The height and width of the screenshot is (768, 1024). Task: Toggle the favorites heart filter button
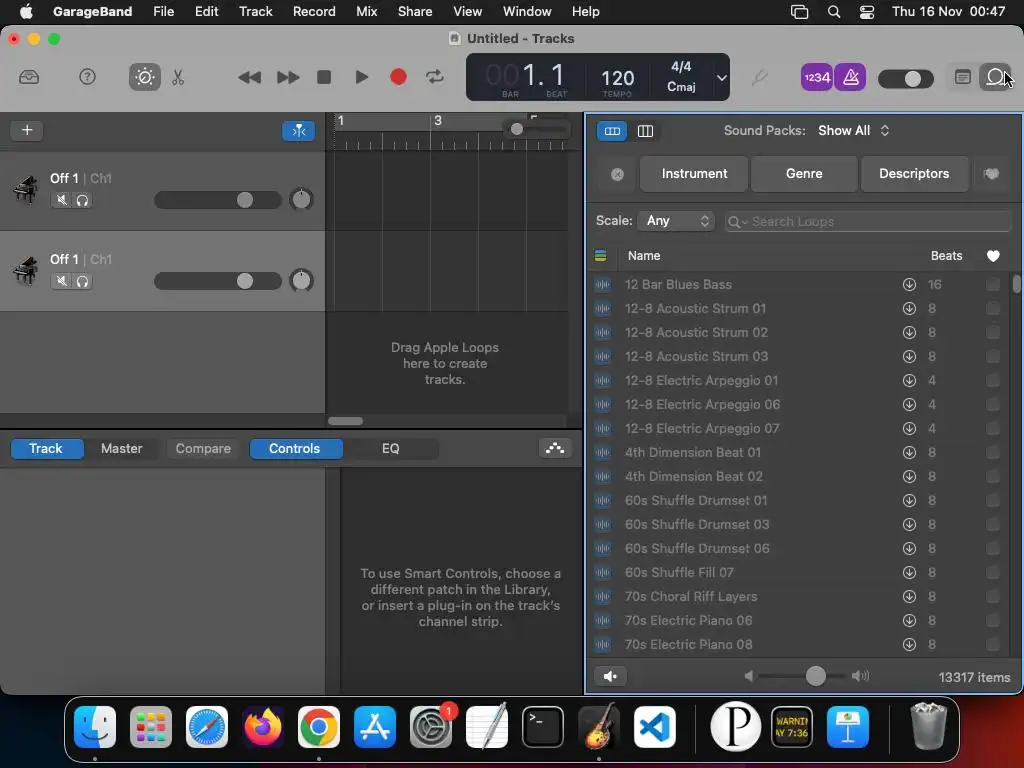pos(991,174)
